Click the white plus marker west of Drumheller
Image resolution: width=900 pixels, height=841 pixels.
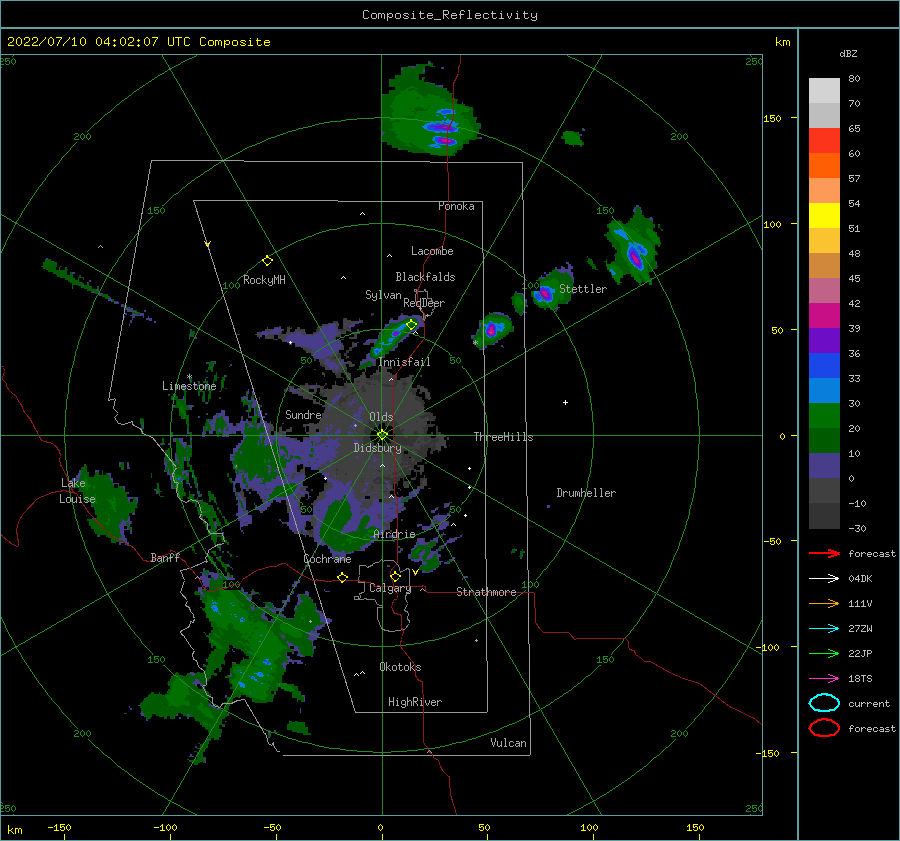pos(565,402)
